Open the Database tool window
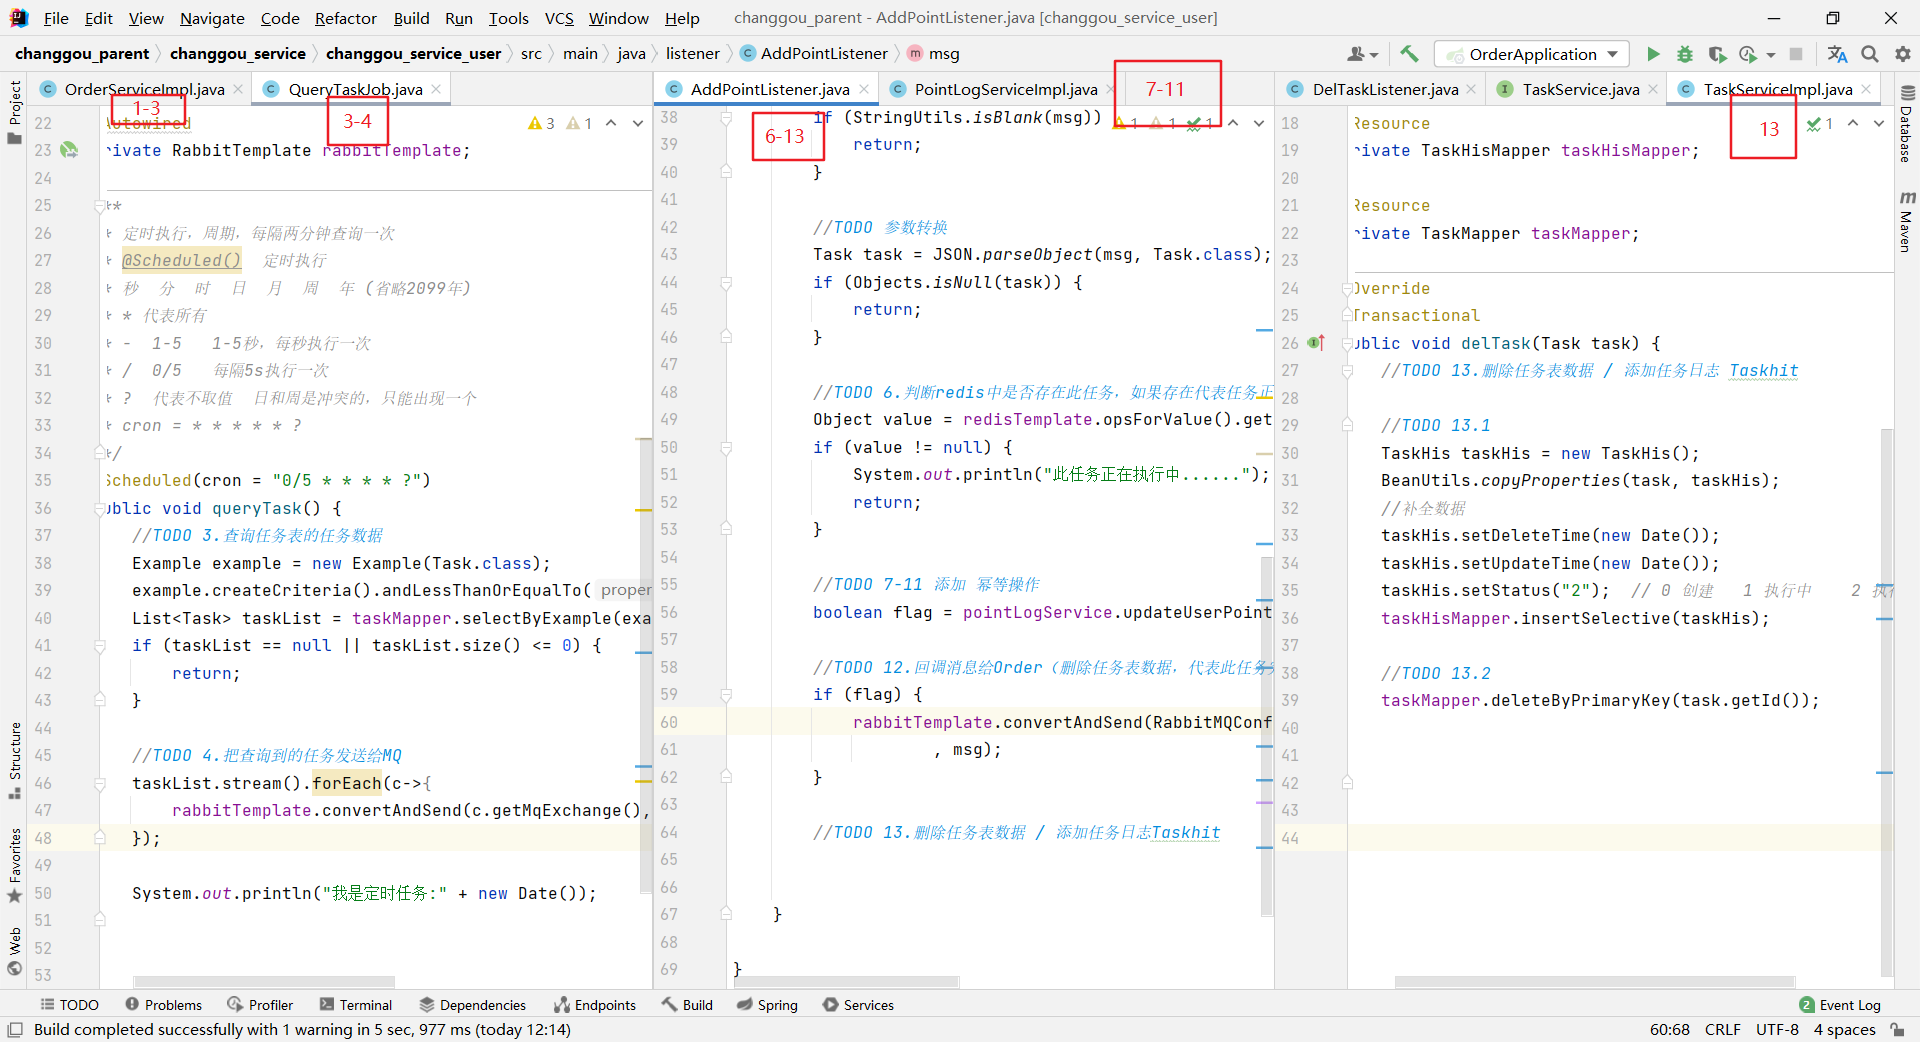 click(x=1906, y=124)
